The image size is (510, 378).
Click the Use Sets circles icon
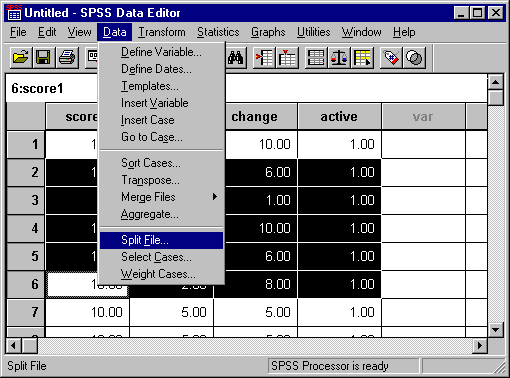[x=414, y=58]
